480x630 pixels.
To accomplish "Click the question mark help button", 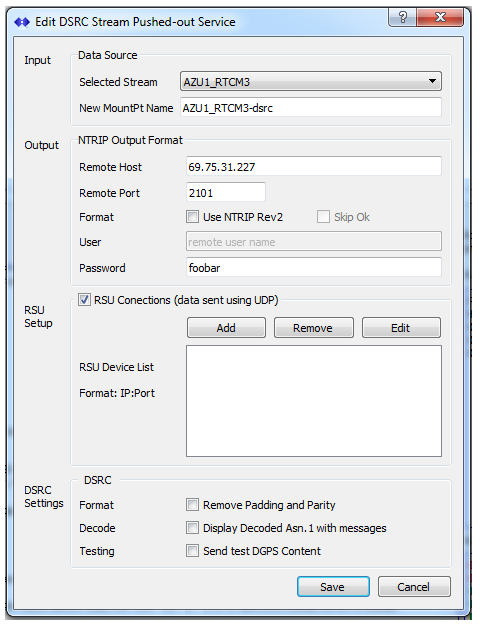I will [402, 17].
